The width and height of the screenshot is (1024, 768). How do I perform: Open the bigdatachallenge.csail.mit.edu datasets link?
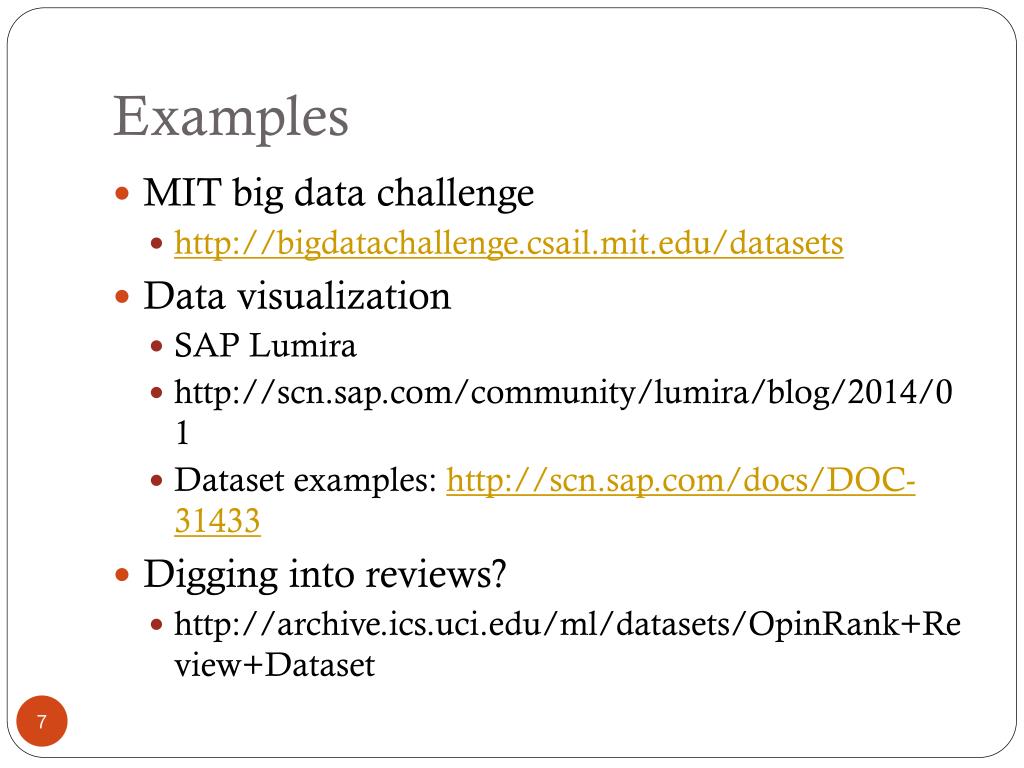[x=509, y=244]
